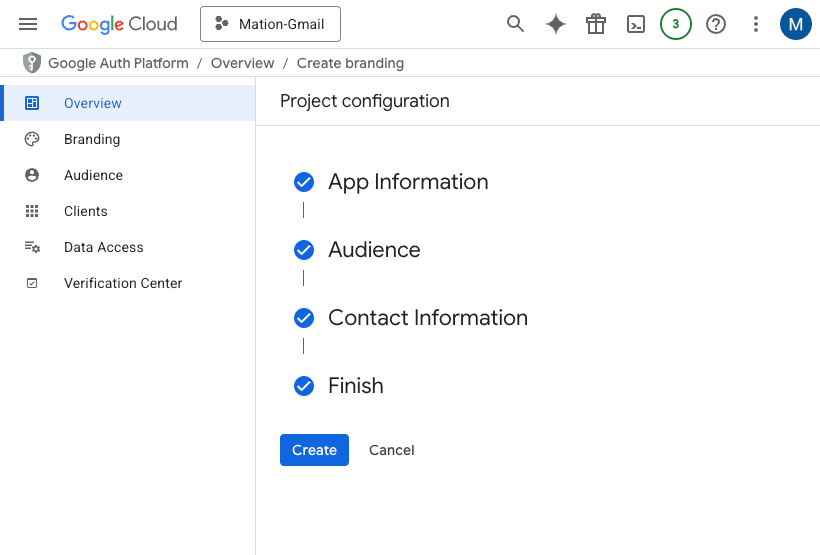Click the Overview dashboard icon in sidebar
Image resolution: width=820 pixels, height=555 pixels.
click(32, 103)
